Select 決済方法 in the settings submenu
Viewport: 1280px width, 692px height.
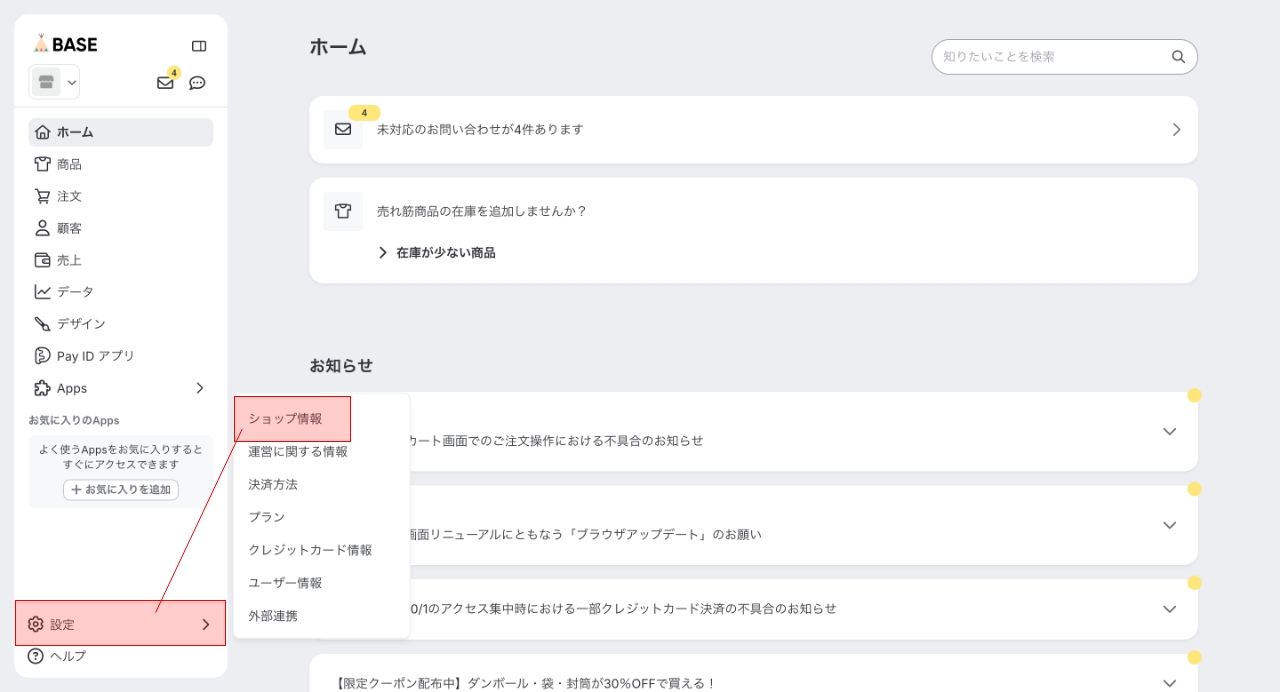273,485
